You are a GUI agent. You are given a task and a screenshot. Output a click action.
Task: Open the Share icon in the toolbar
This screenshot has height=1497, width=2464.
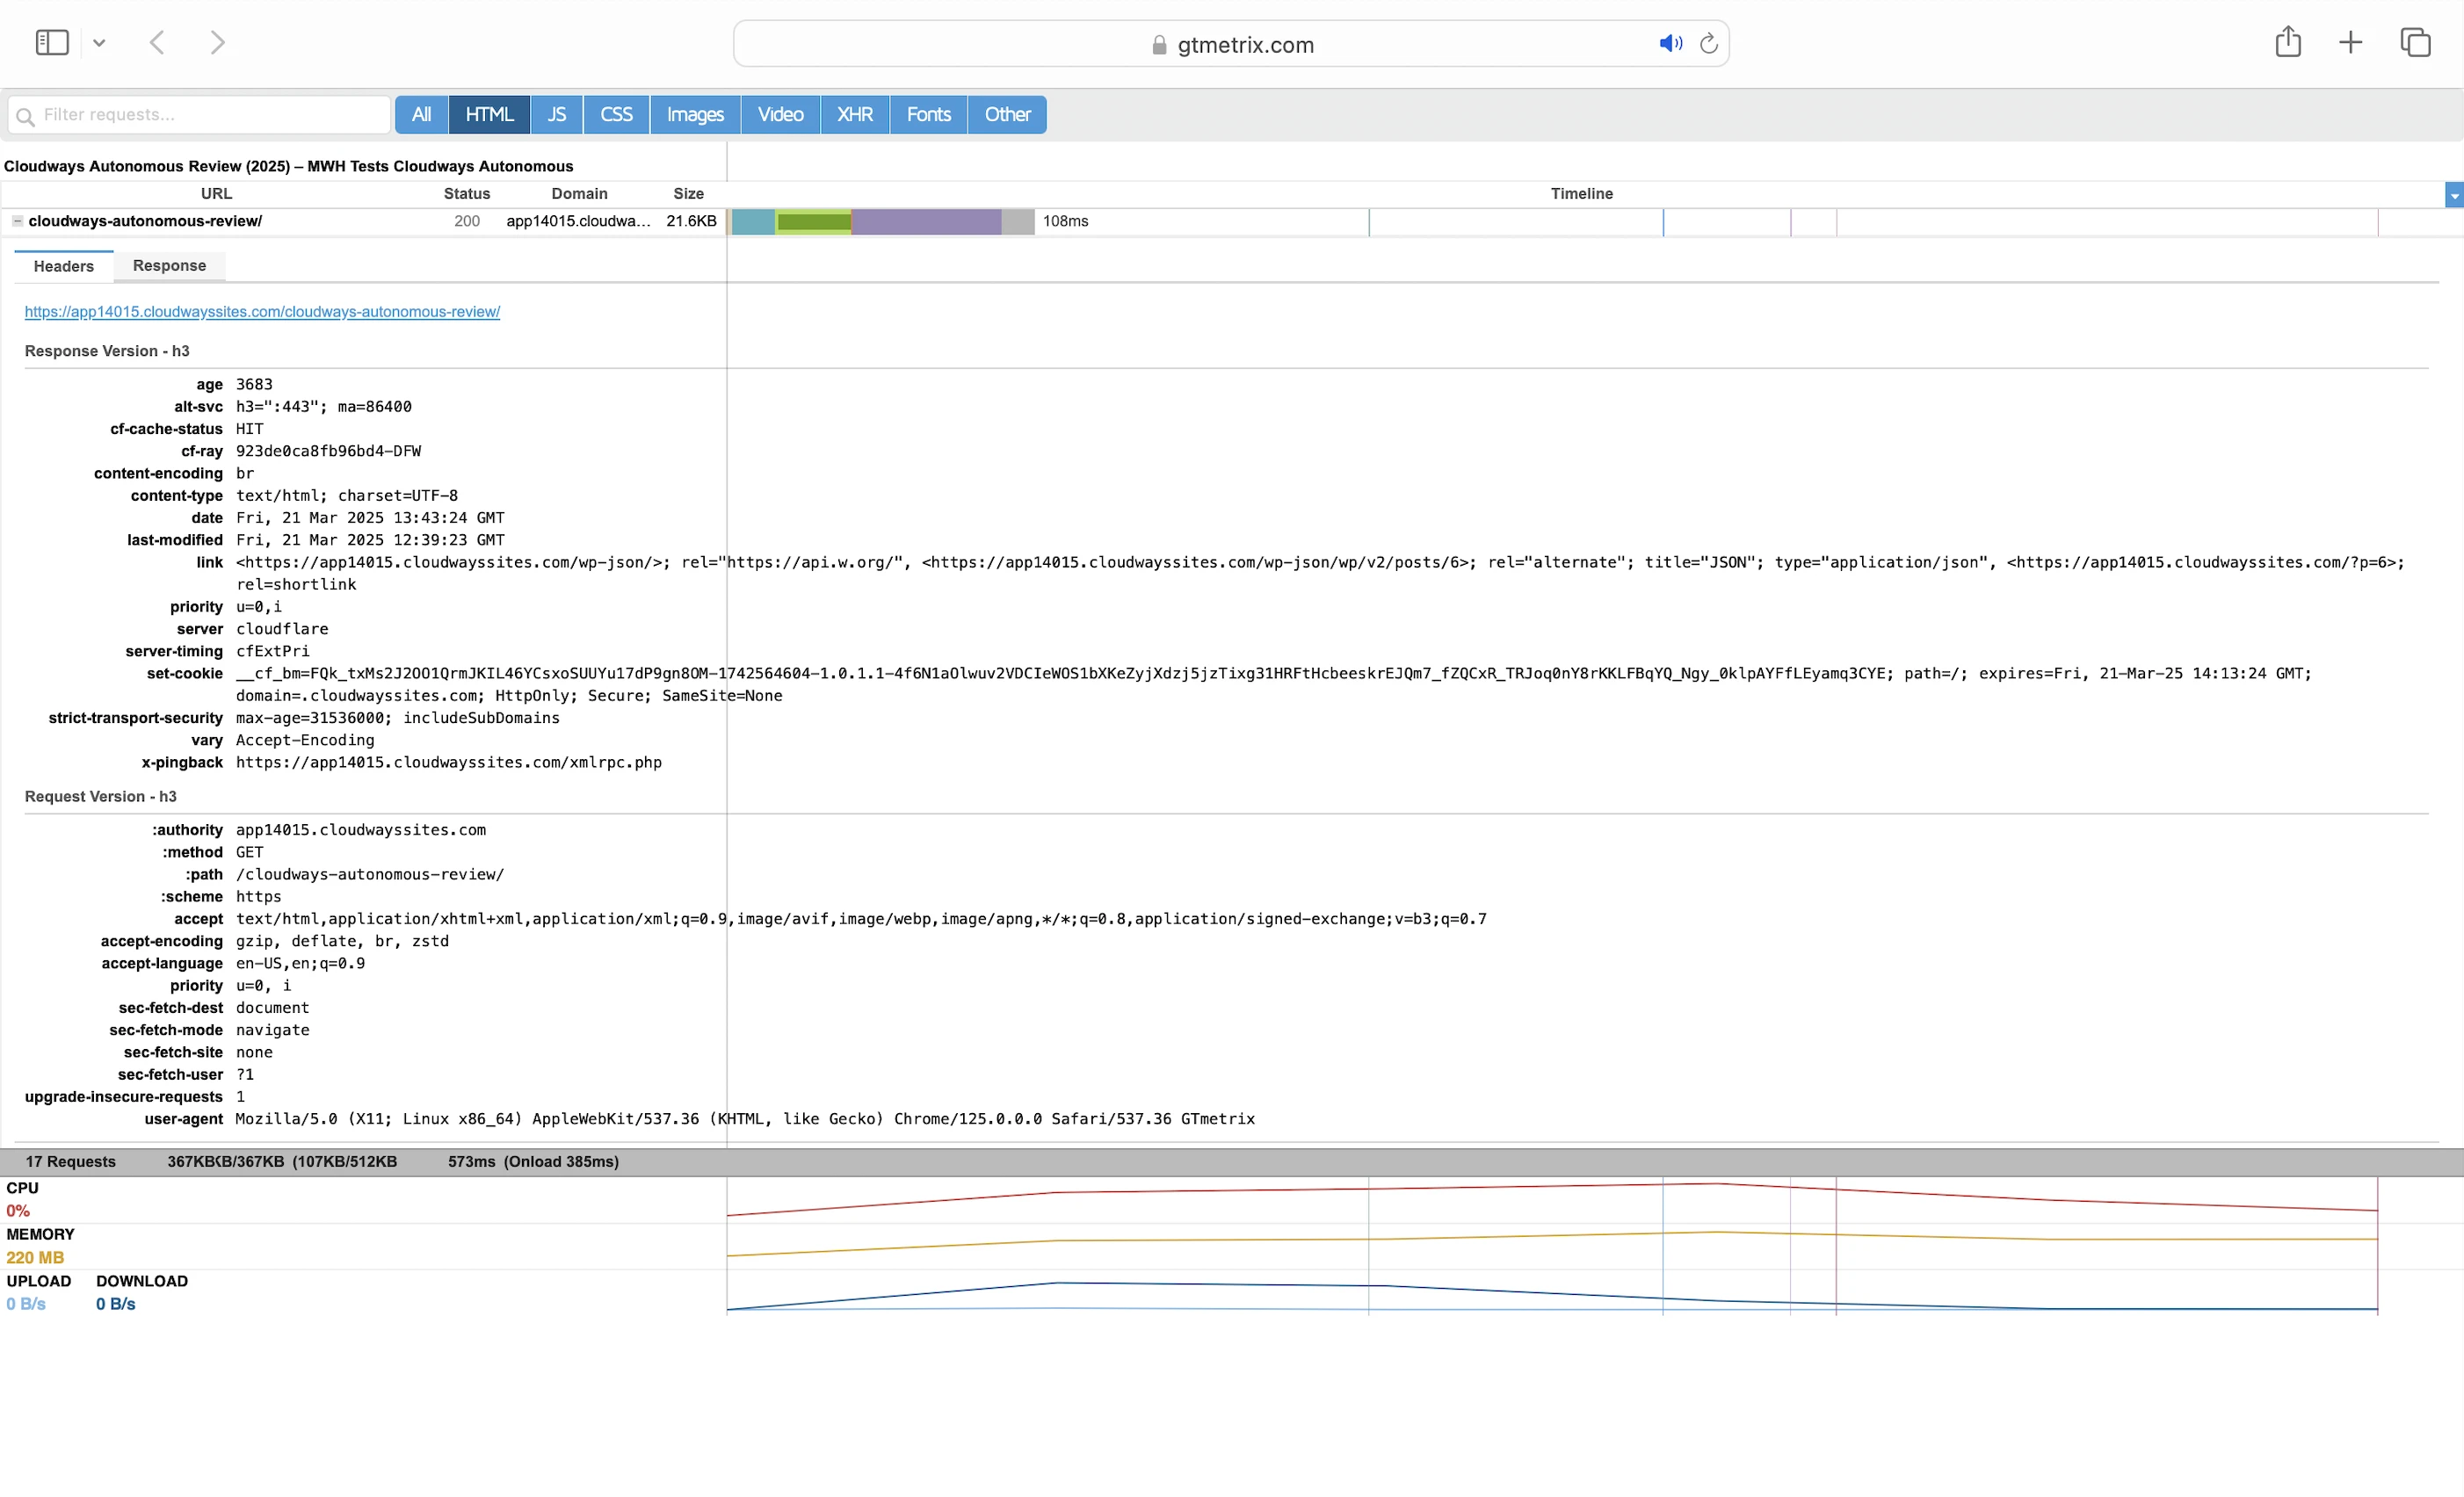(x=2288, y=42)
